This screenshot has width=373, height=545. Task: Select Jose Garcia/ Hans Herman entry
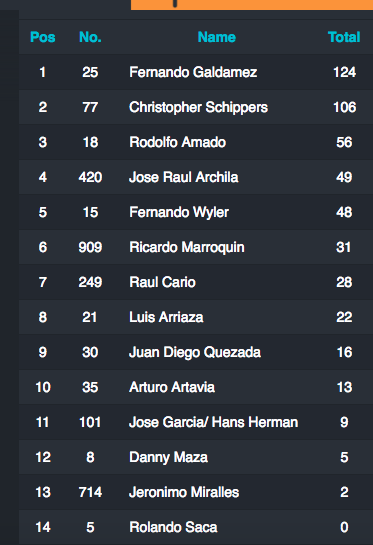pyautogui.click(x=213, y=422)
